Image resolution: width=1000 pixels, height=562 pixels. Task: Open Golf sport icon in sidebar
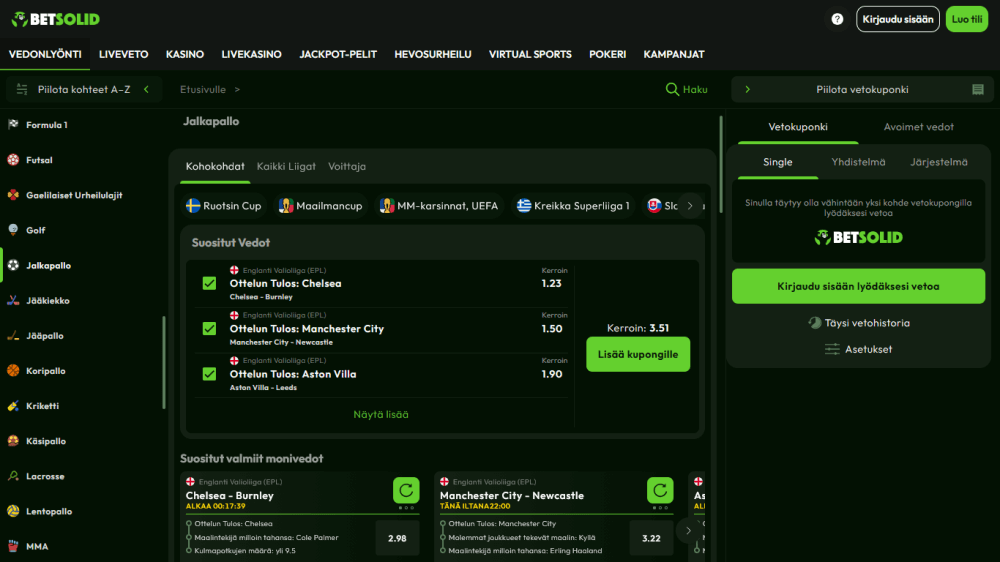13,230
